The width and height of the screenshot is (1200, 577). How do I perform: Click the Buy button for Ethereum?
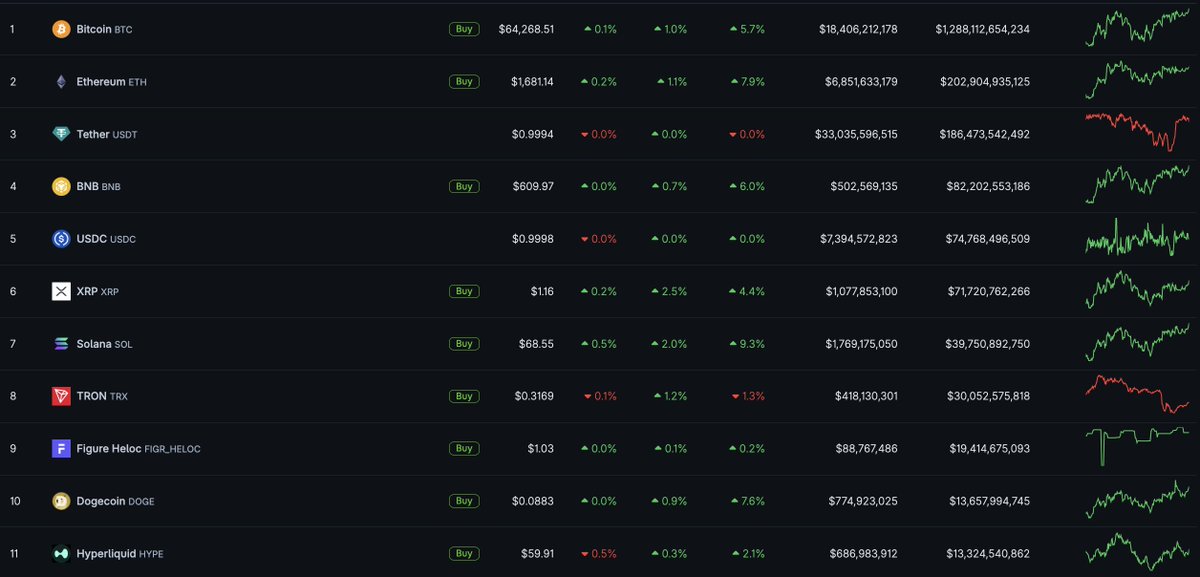click(x=464, y=81)
